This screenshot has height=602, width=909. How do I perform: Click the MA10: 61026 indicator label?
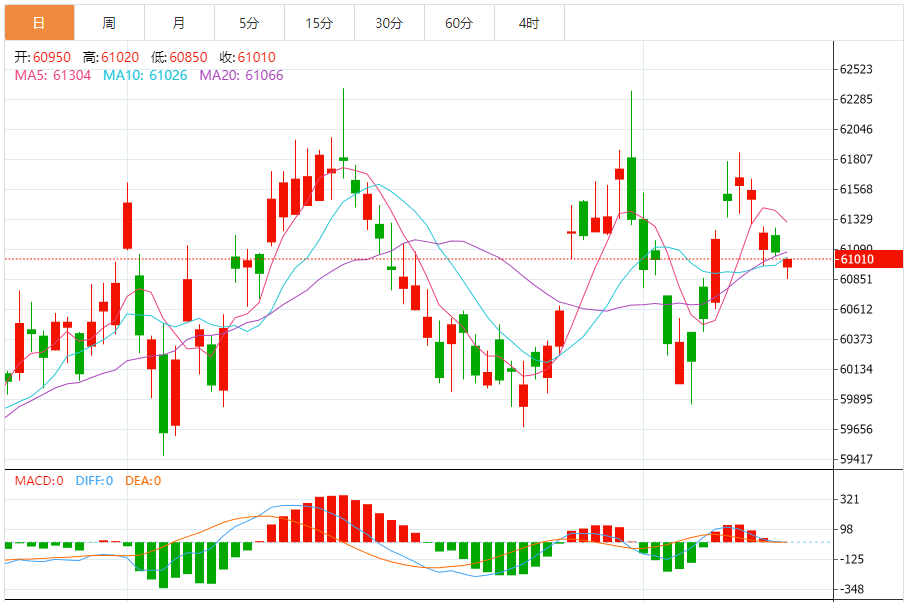click(x=146, y=75)
